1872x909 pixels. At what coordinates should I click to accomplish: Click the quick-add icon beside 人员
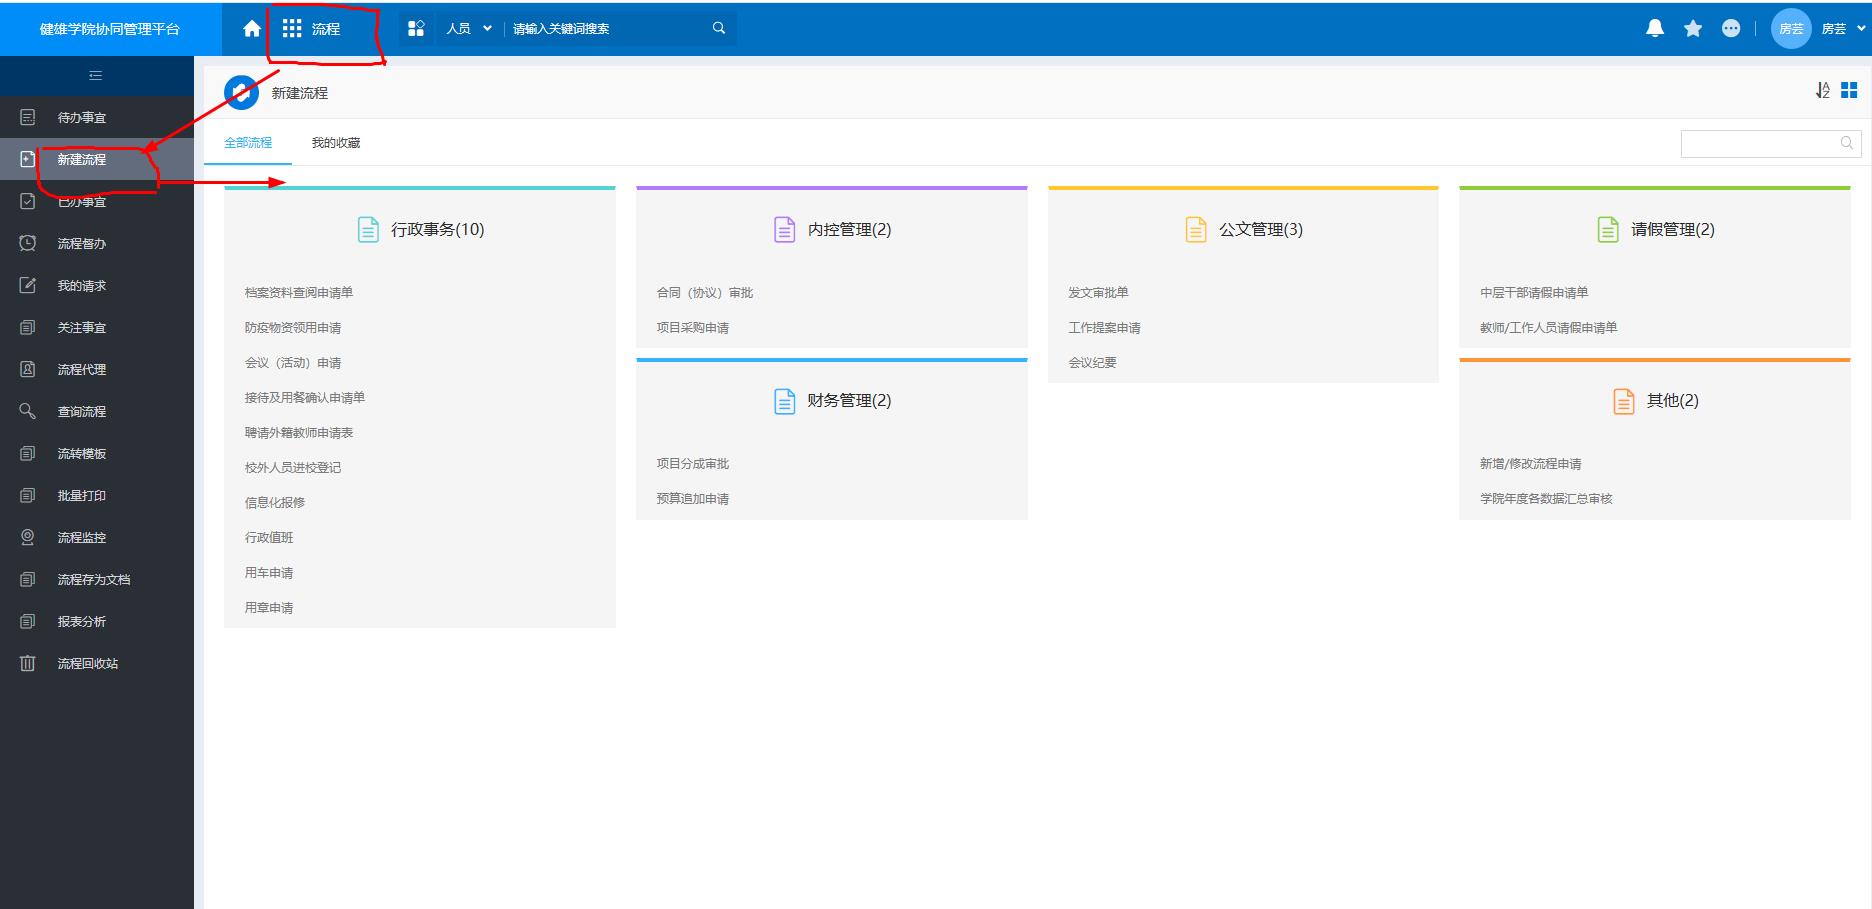417,29
